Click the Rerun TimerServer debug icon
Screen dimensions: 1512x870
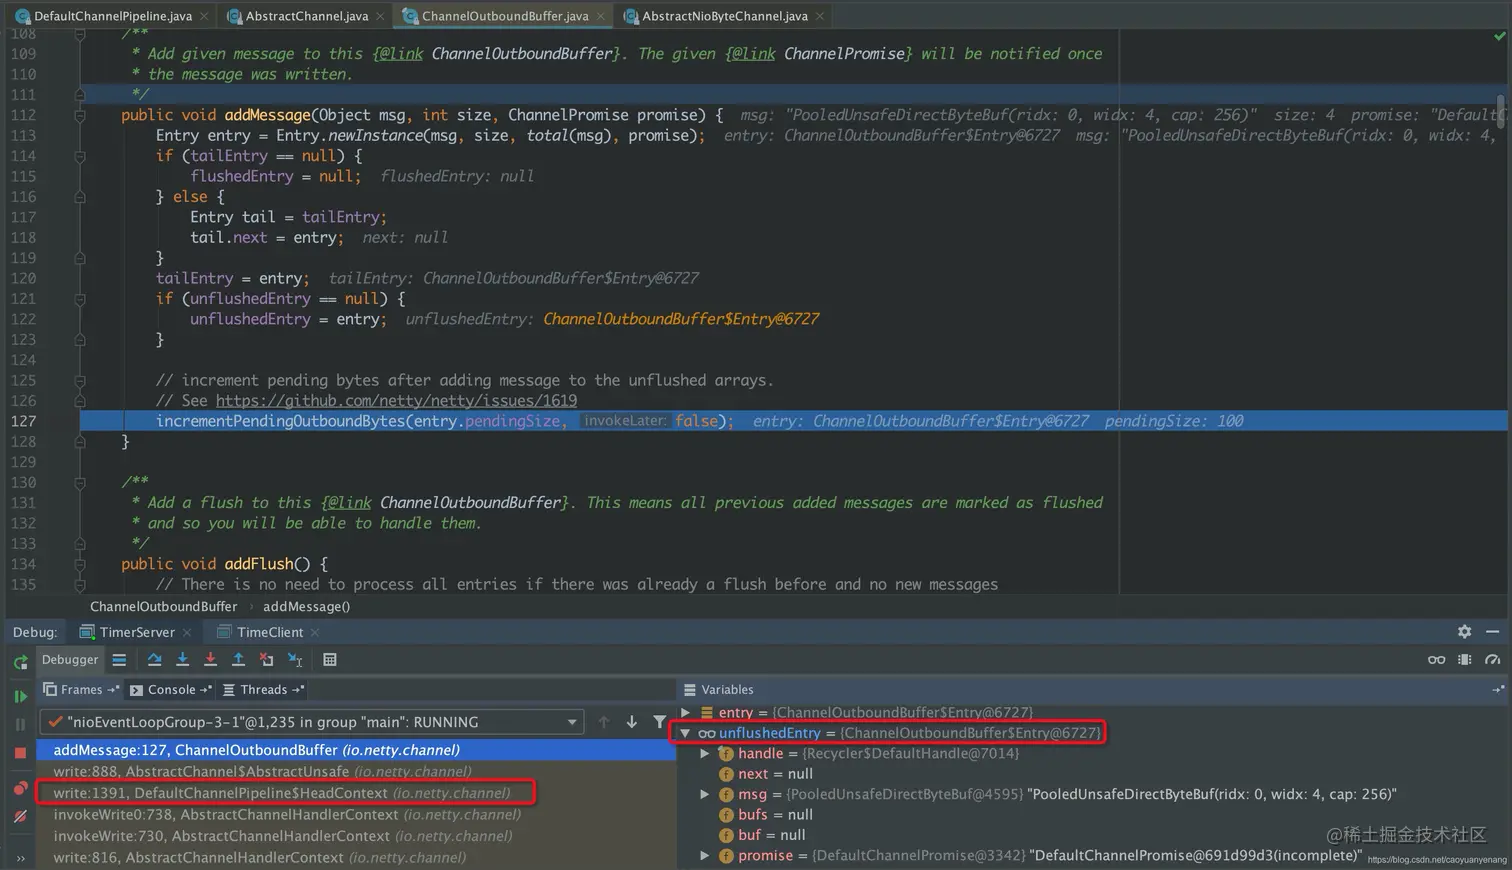(x=20, y=662)
